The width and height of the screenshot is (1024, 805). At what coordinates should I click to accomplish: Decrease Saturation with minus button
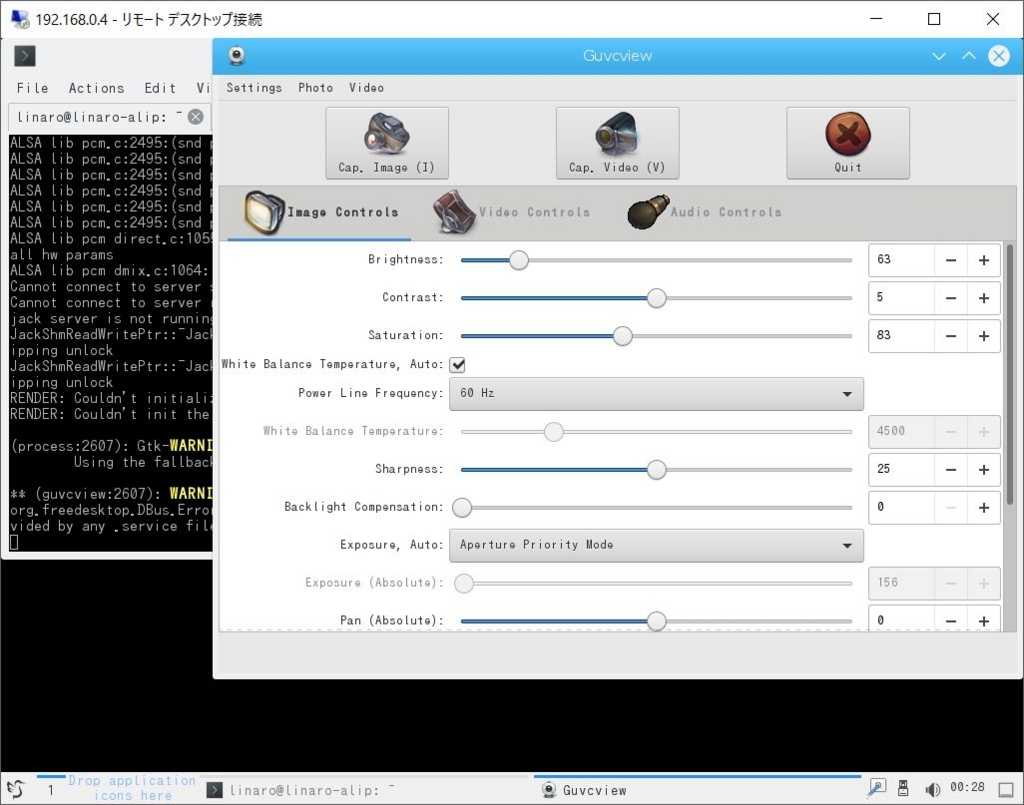point(951,336)
